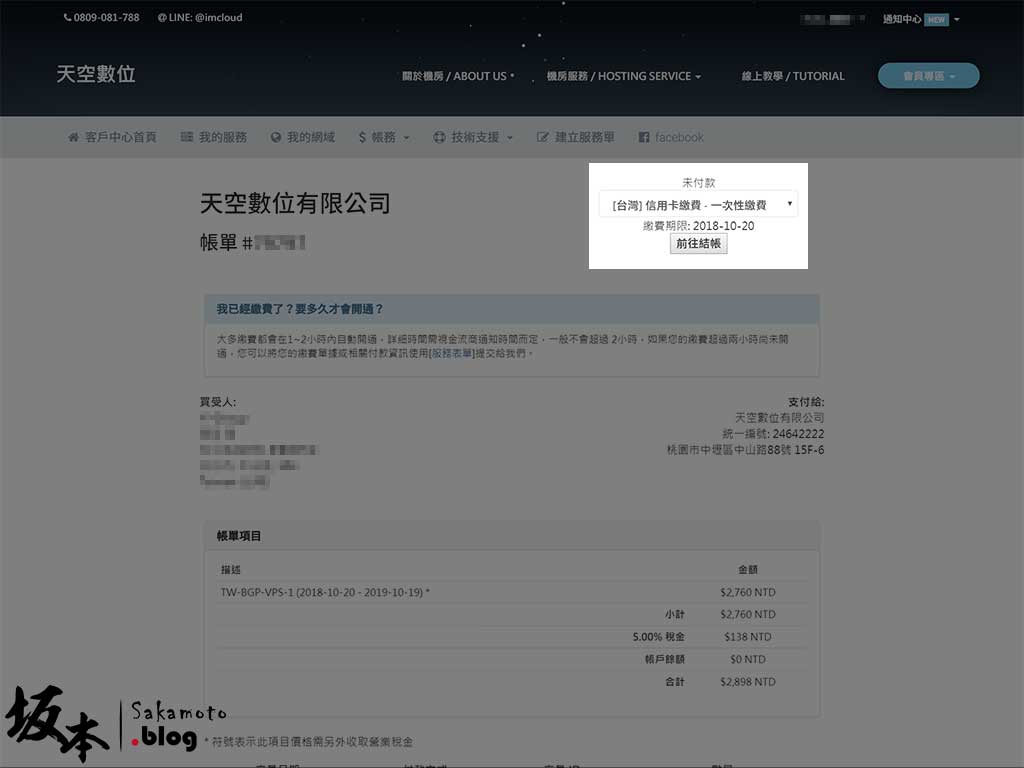Click the 買受人 label

pyautogui.click(x=218, y=402)
